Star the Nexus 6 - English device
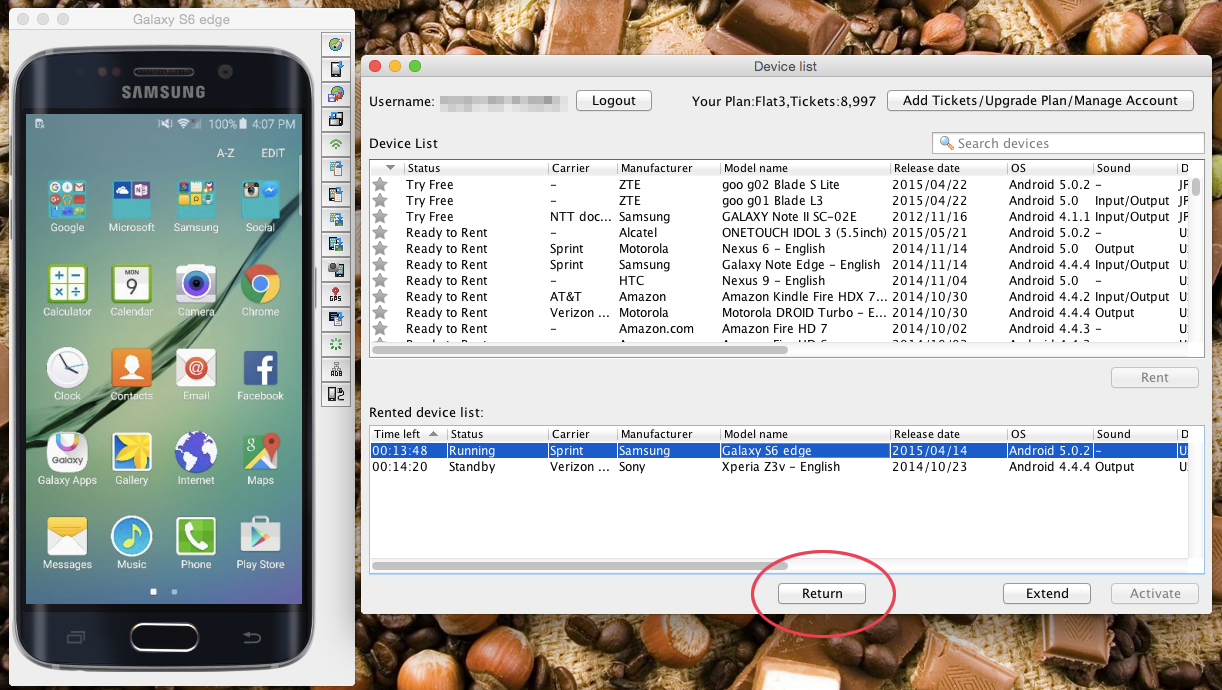The height and width of the screenshot is (690, 1222). 380,249
